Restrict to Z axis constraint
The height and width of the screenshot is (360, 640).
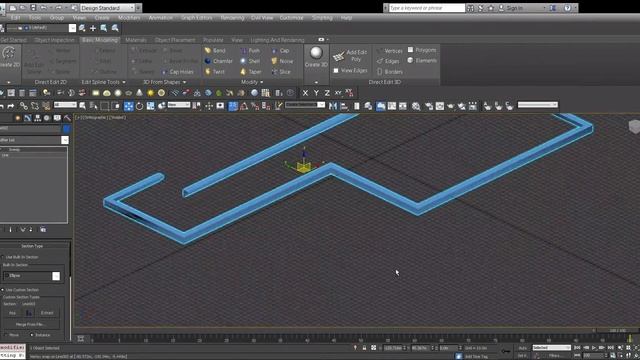[327, 93]
